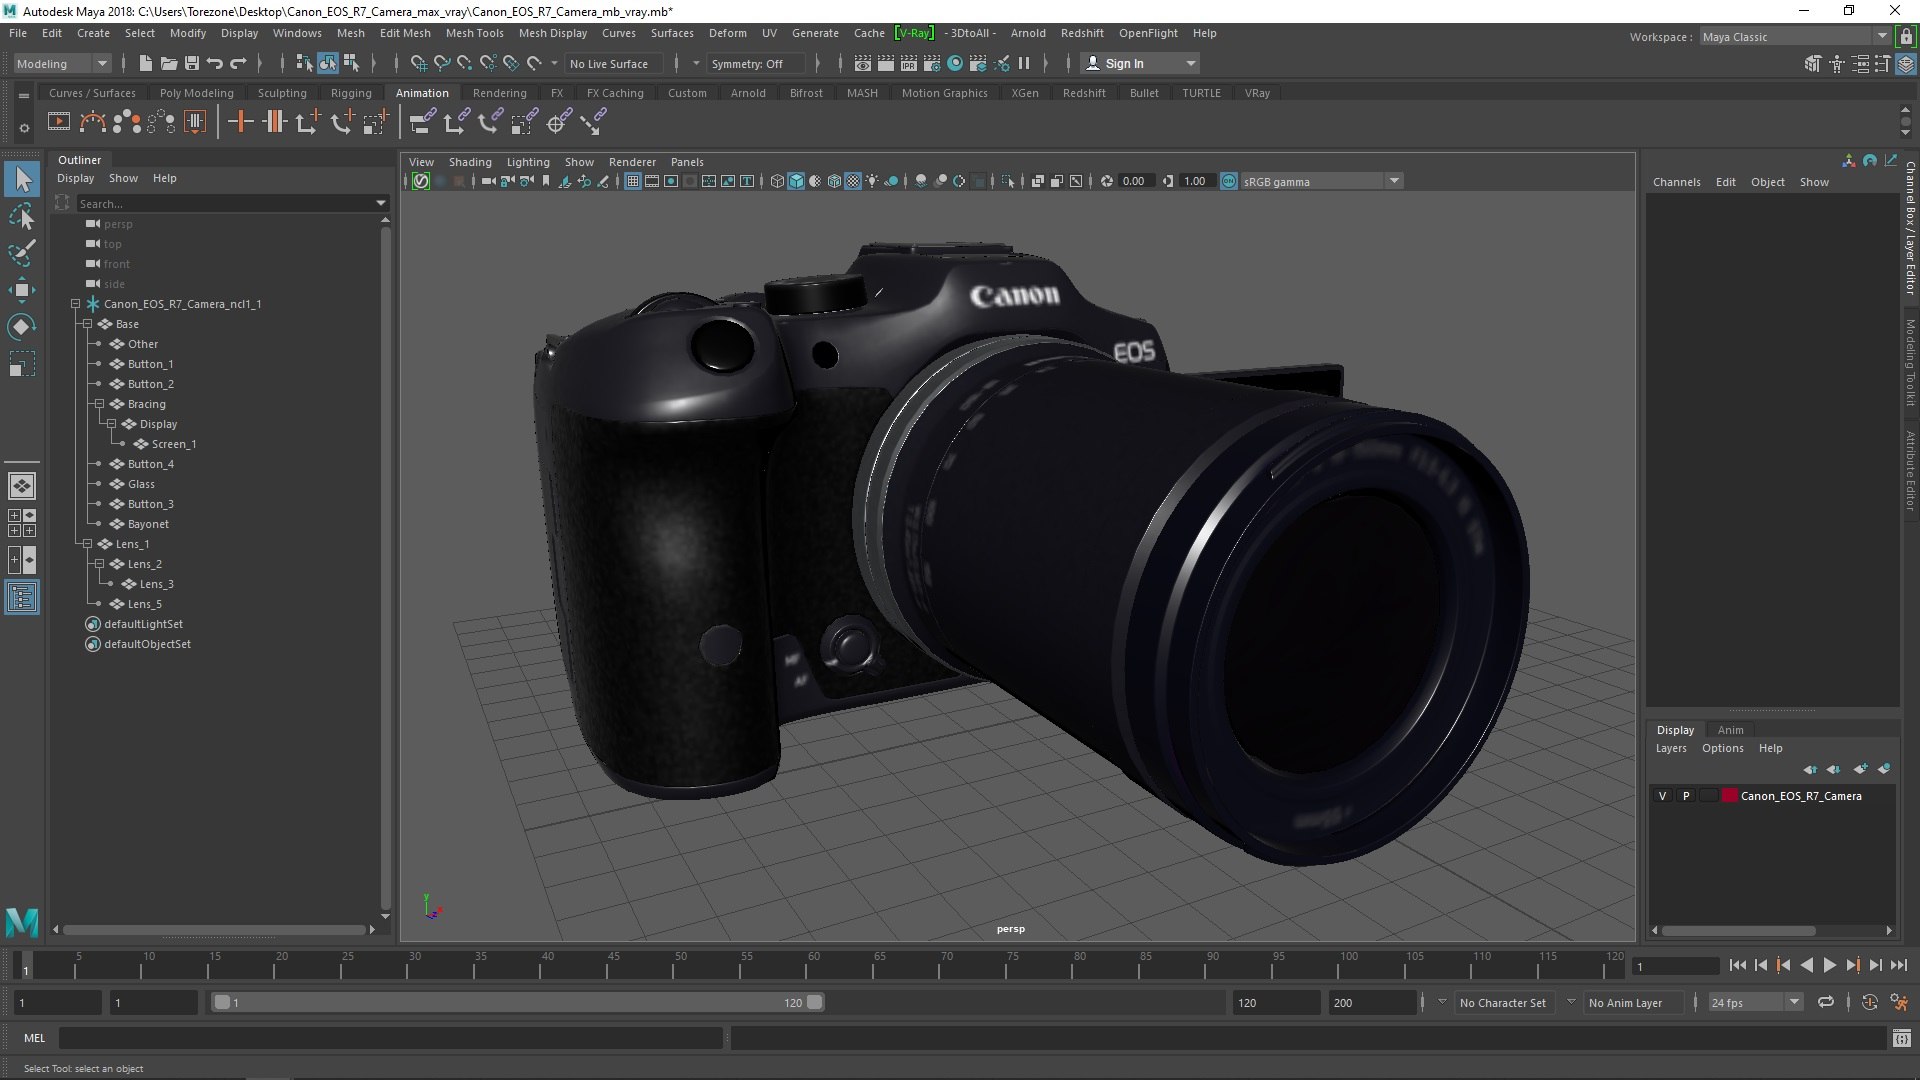
Task: Open the viewport Shading menu
Action: (470, 162)
